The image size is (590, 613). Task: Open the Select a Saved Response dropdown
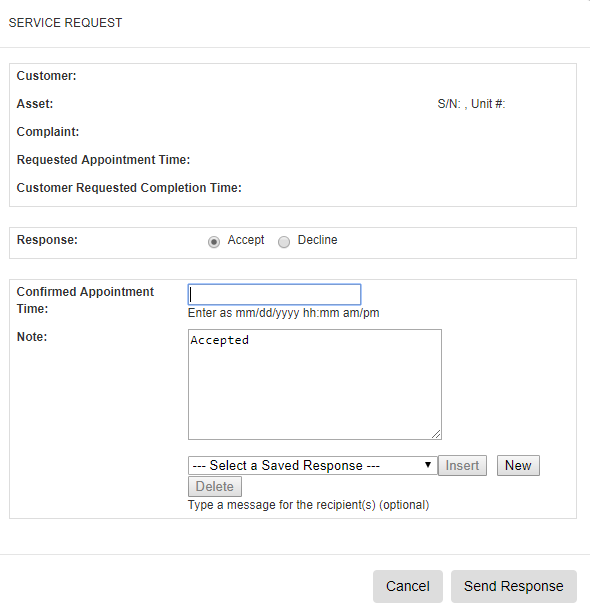(312, 466)
